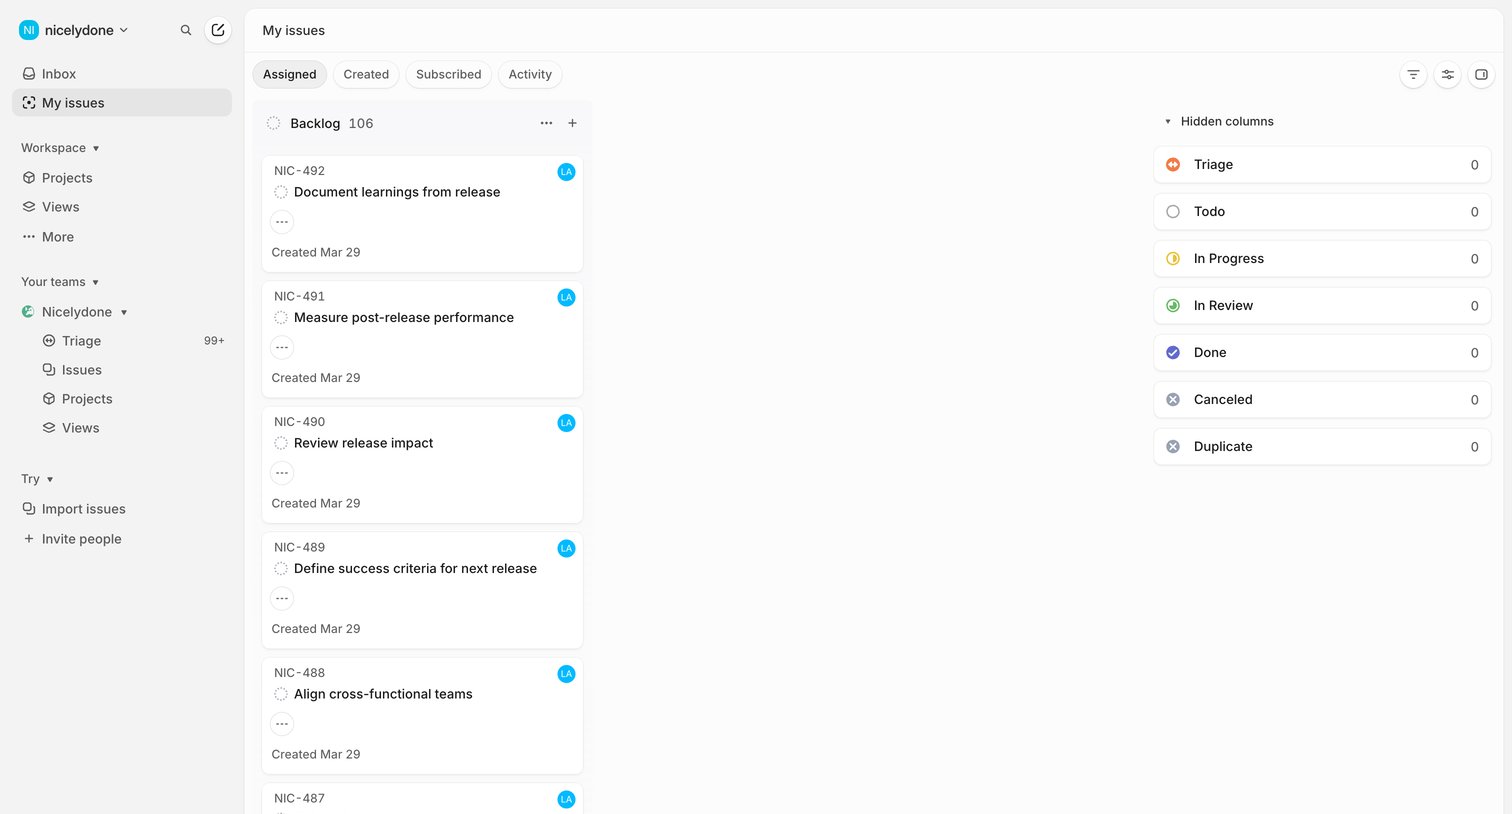Collapse the Your teams section
Screen dimensions: 1512x814
pos(60,282)
